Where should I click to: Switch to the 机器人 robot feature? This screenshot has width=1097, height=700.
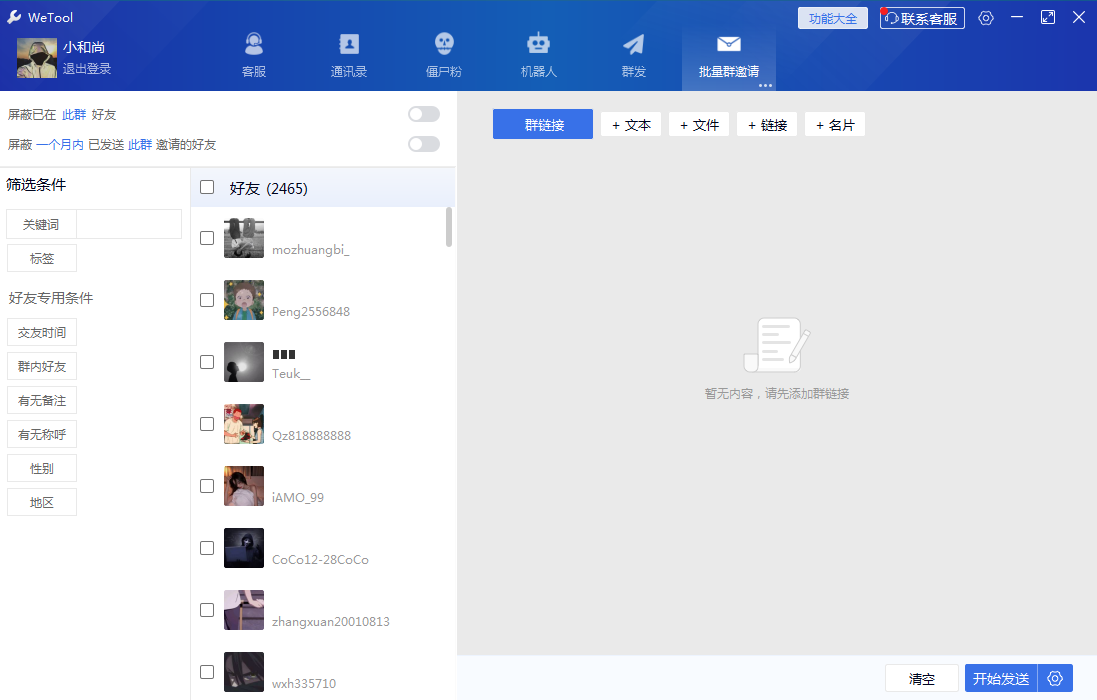point(538,54)
